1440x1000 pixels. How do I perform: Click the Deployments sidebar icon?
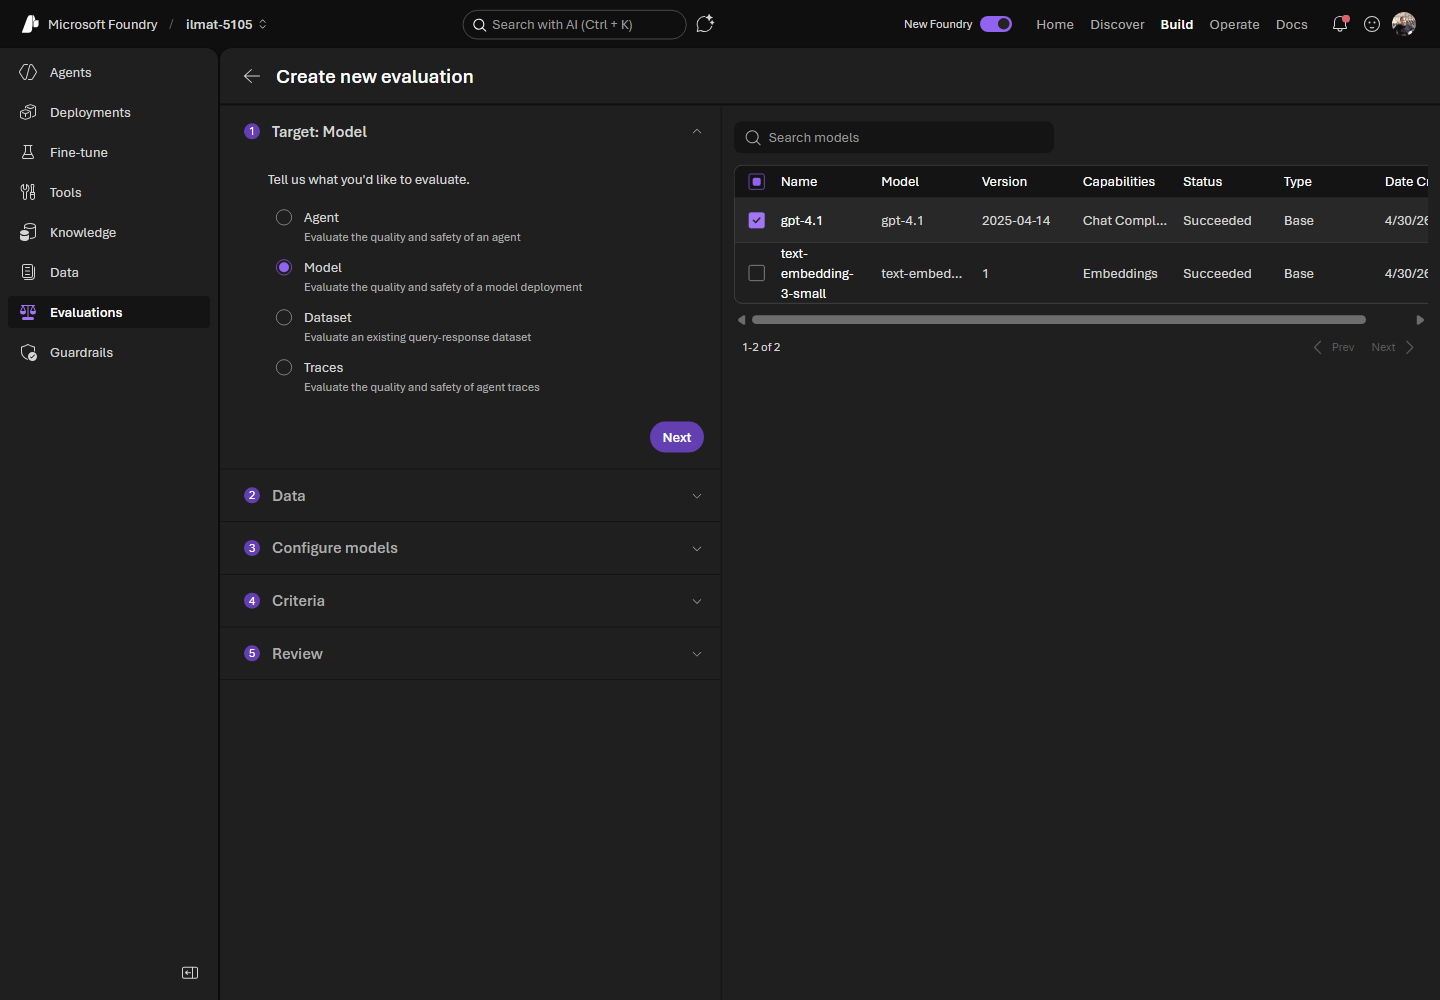[28, 112]
